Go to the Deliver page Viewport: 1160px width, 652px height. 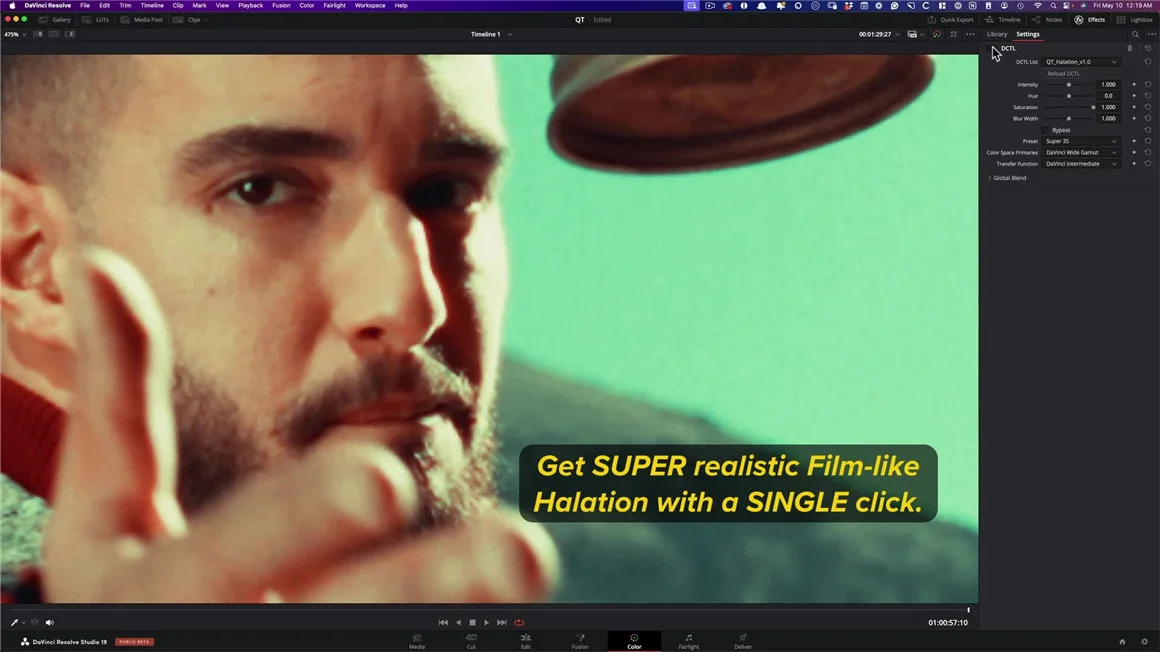[x=743, y=640]
